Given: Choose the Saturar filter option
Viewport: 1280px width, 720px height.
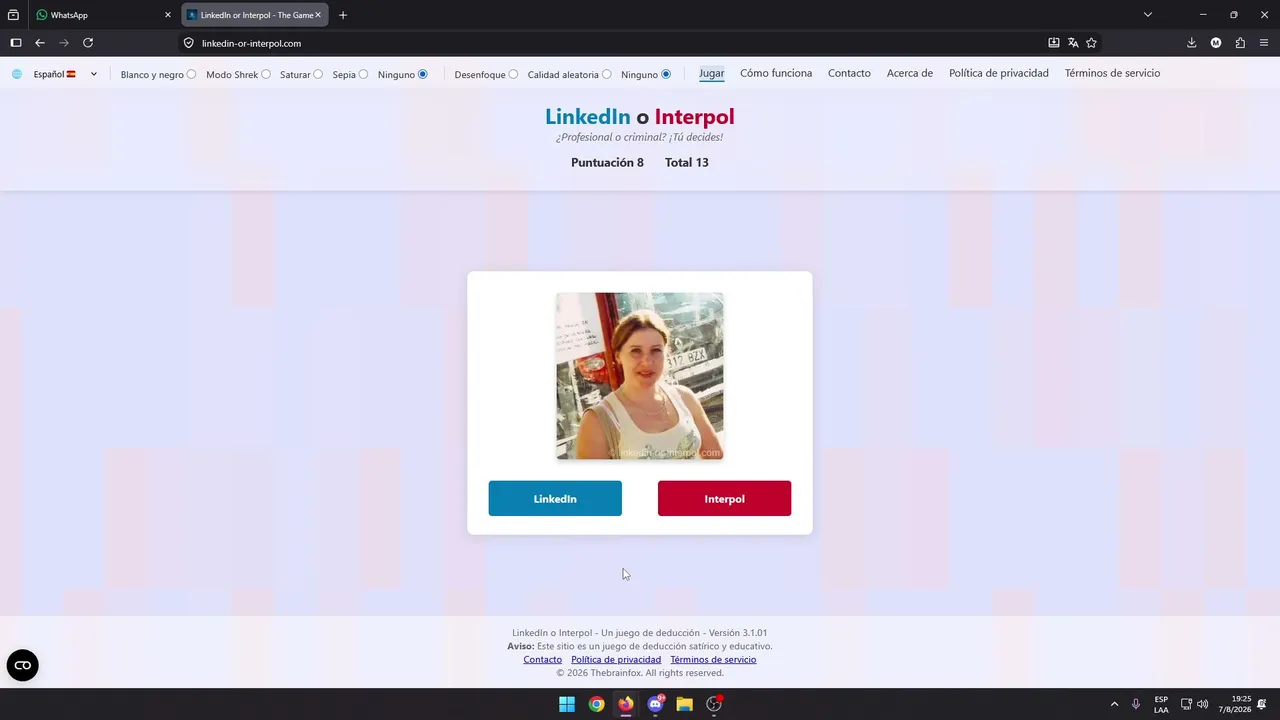Looking at the screenshot, I should tap(318, 74).
